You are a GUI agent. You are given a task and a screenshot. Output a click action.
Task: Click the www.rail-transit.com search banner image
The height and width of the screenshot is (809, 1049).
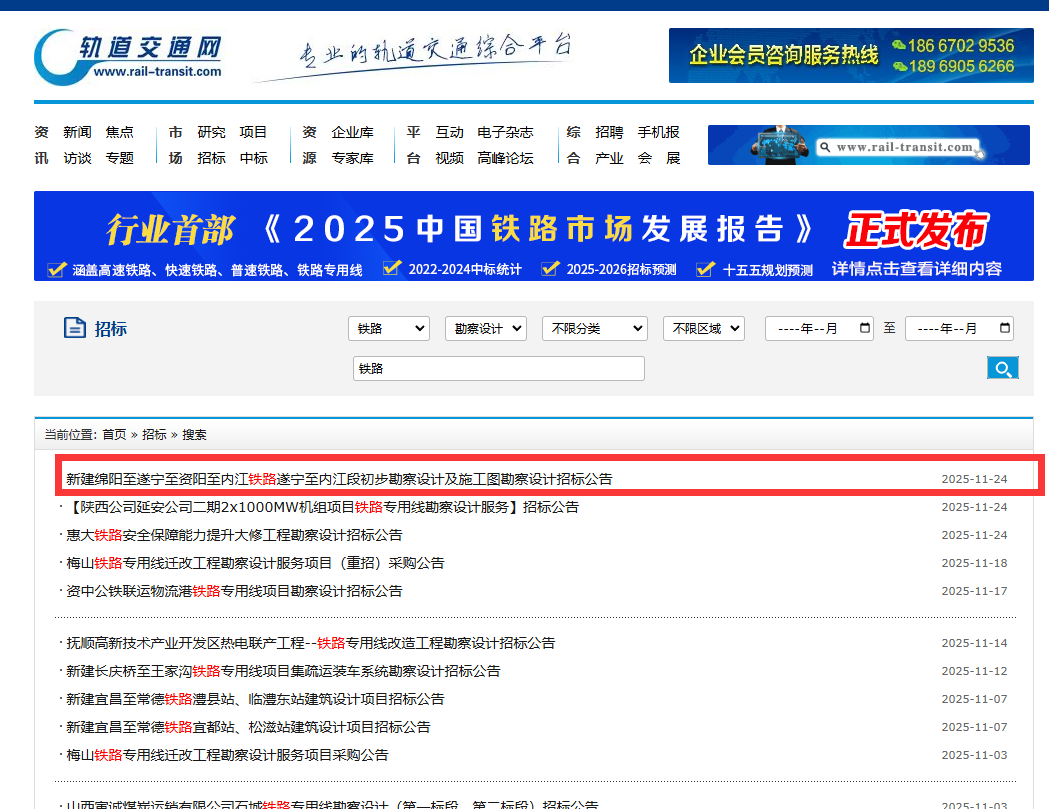[x=868, y=145]
